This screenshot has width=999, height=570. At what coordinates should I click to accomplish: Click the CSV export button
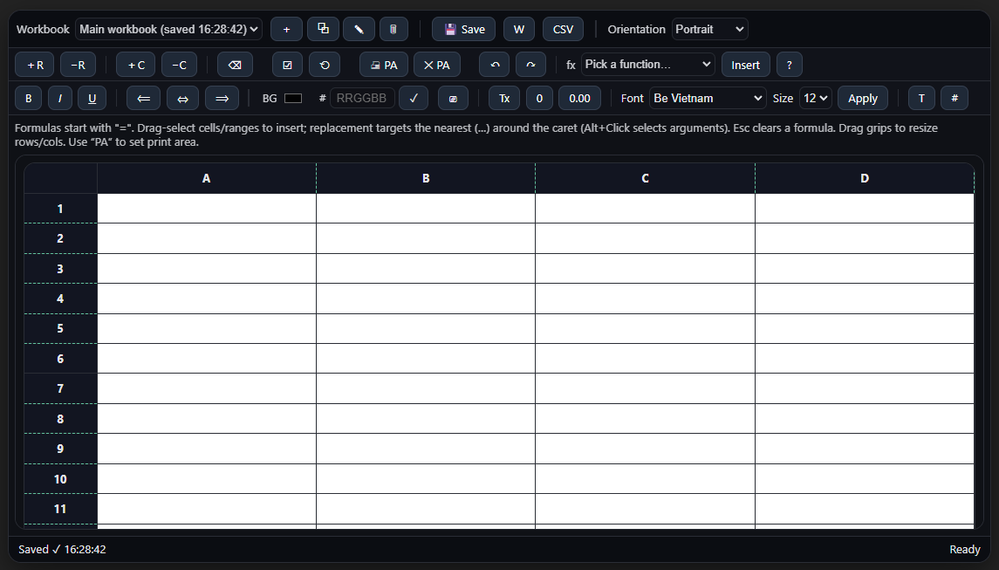point(563,29)
